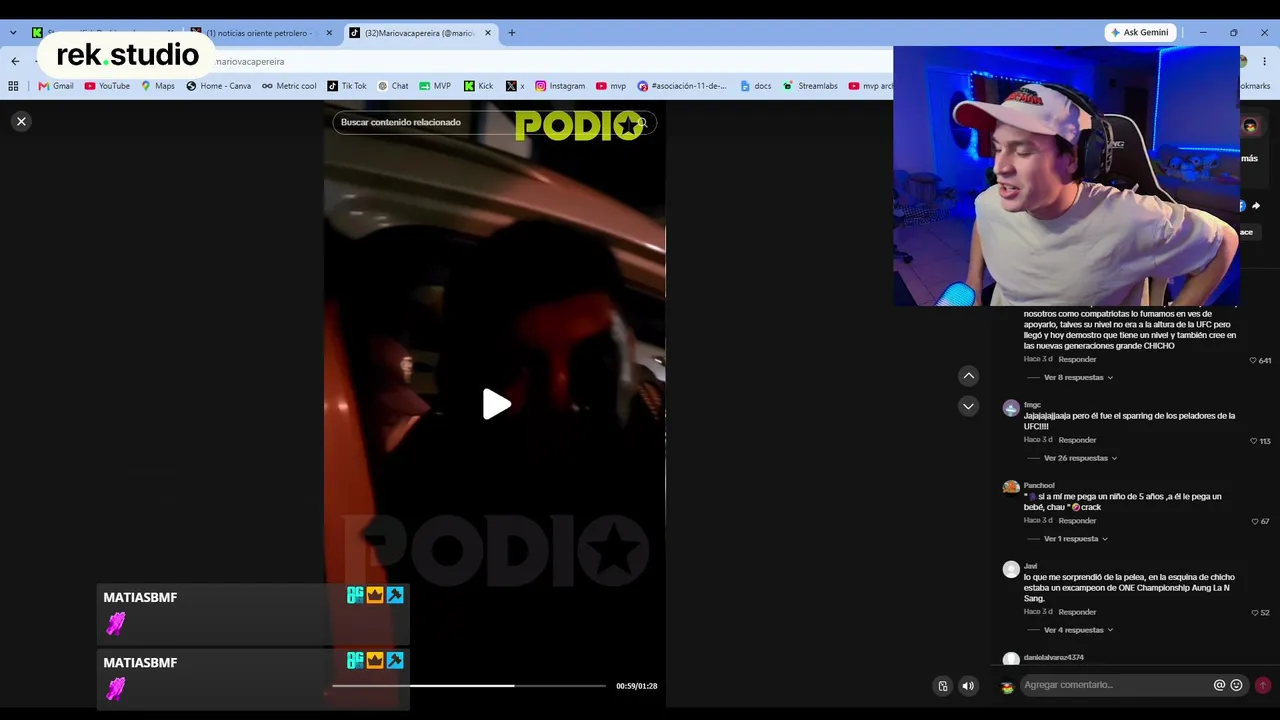Expand 'Ver 8 respuestas' replies
The image size is (1280, 720).
[x=1078, y=377]
